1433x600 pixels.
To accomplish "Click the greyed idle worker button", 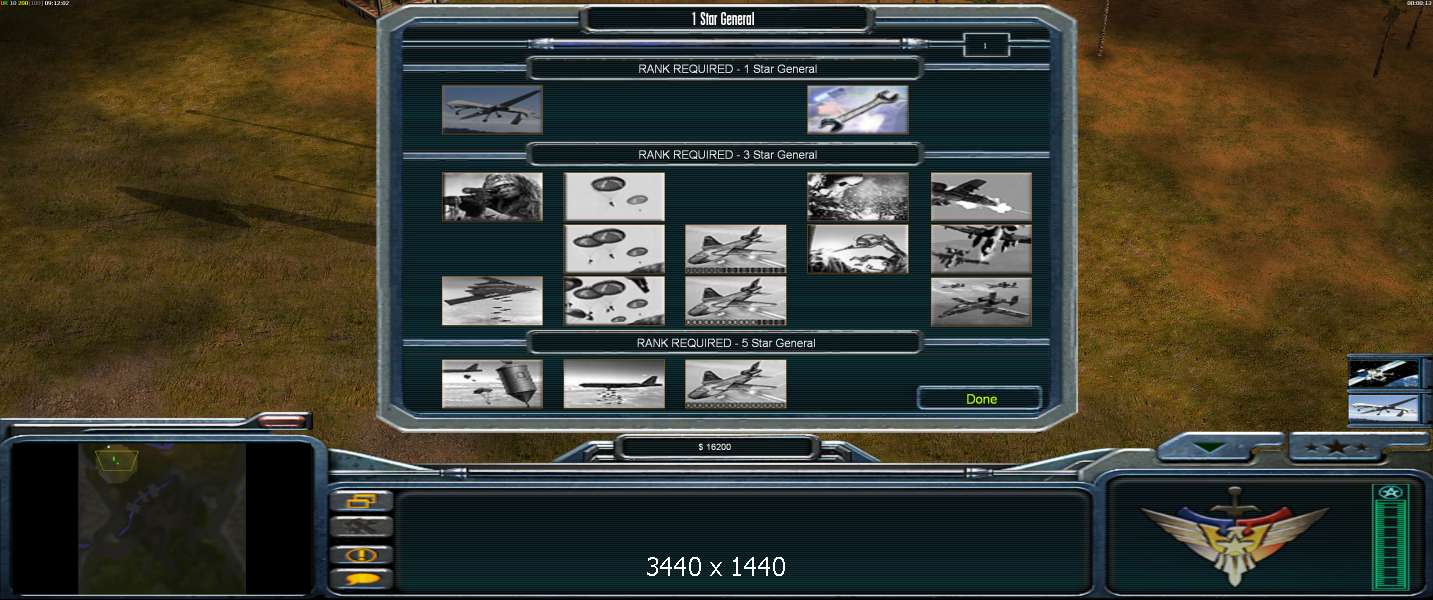I will click(x=361, y=527).
